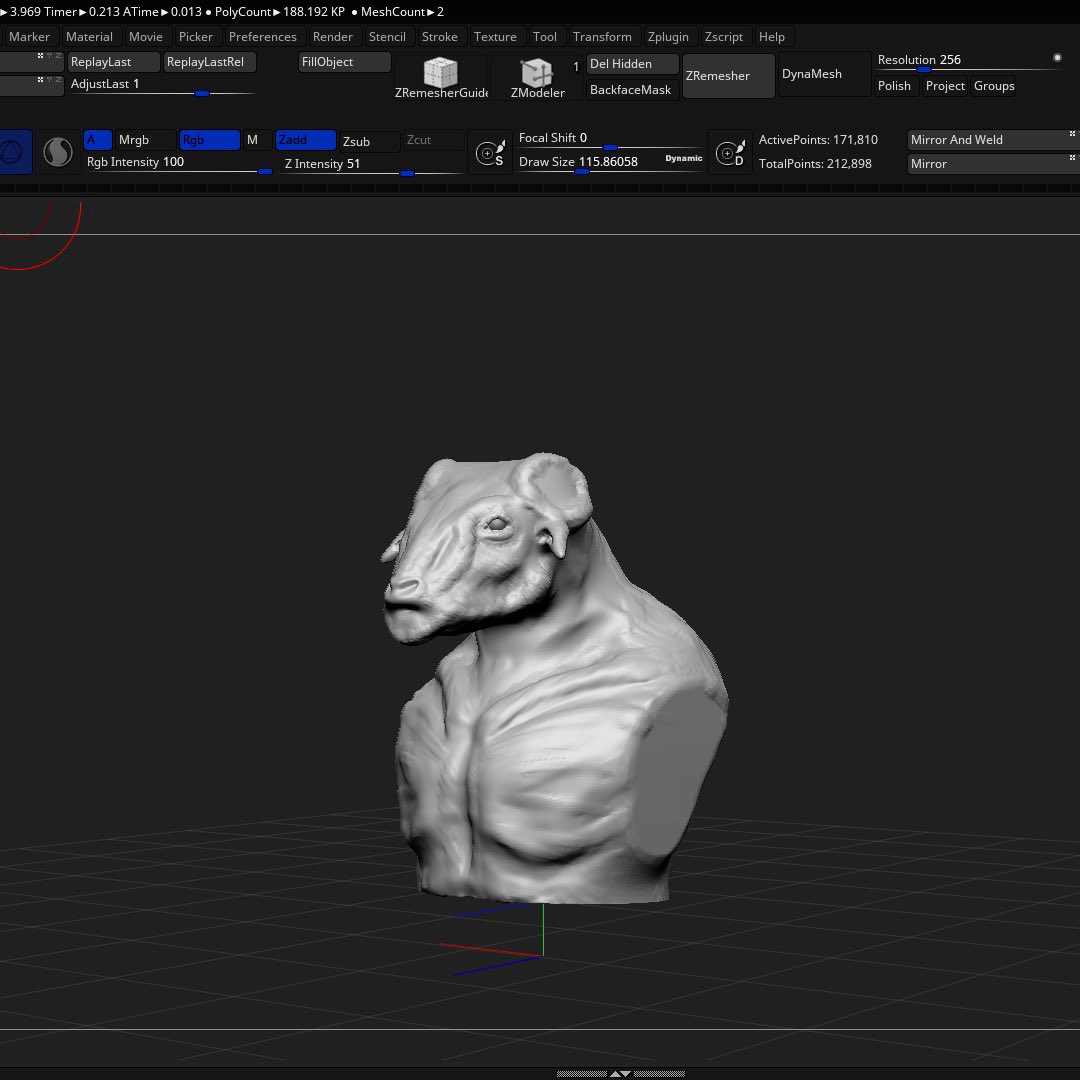Toggle the Mrgb mode button

coord(145,140)
